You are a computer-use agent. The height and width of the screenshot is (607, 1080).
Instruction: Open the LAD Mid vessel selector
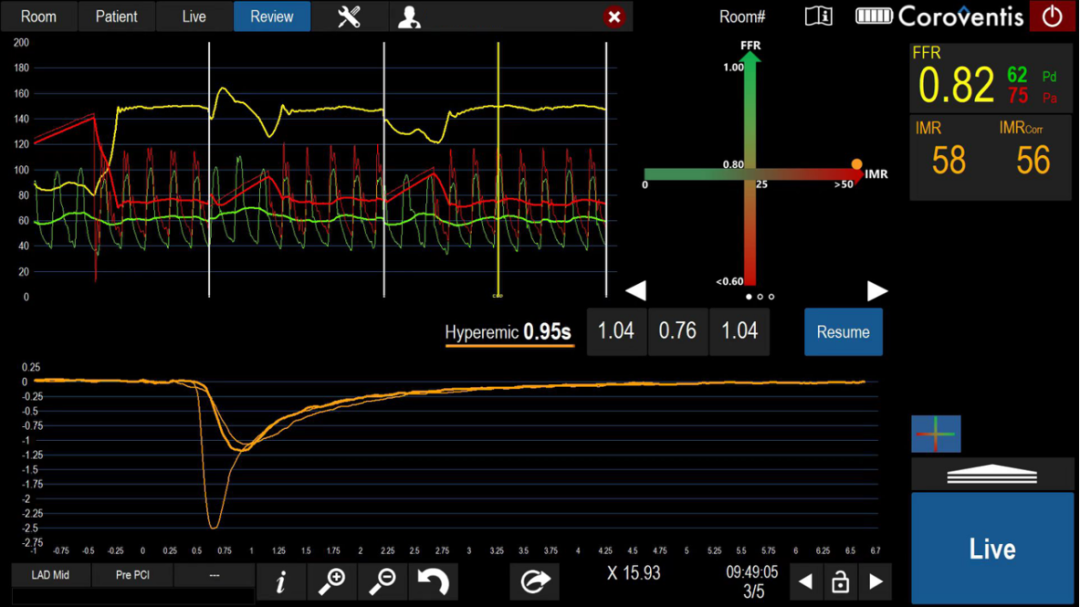tap(50, 576)
